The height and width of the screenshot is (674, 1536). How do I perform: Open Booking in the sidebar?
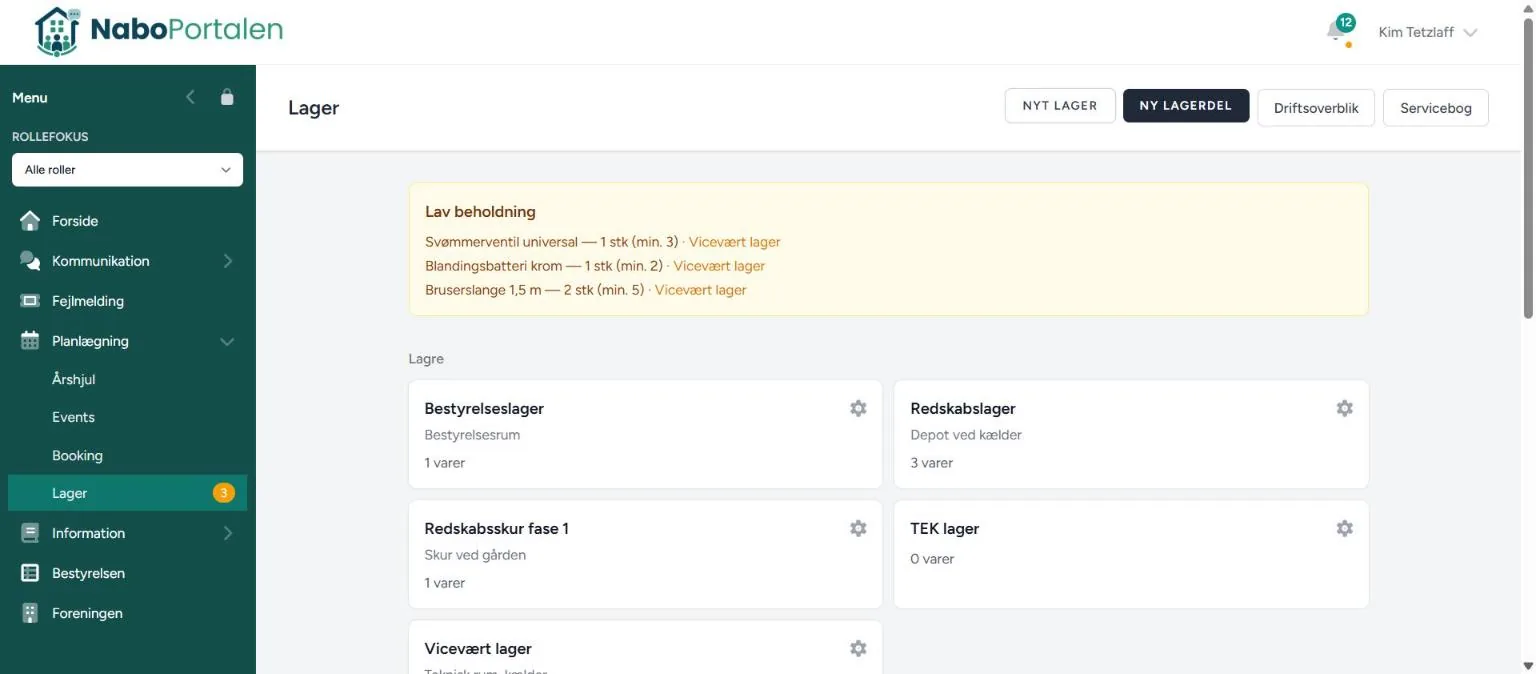(77, 455)
